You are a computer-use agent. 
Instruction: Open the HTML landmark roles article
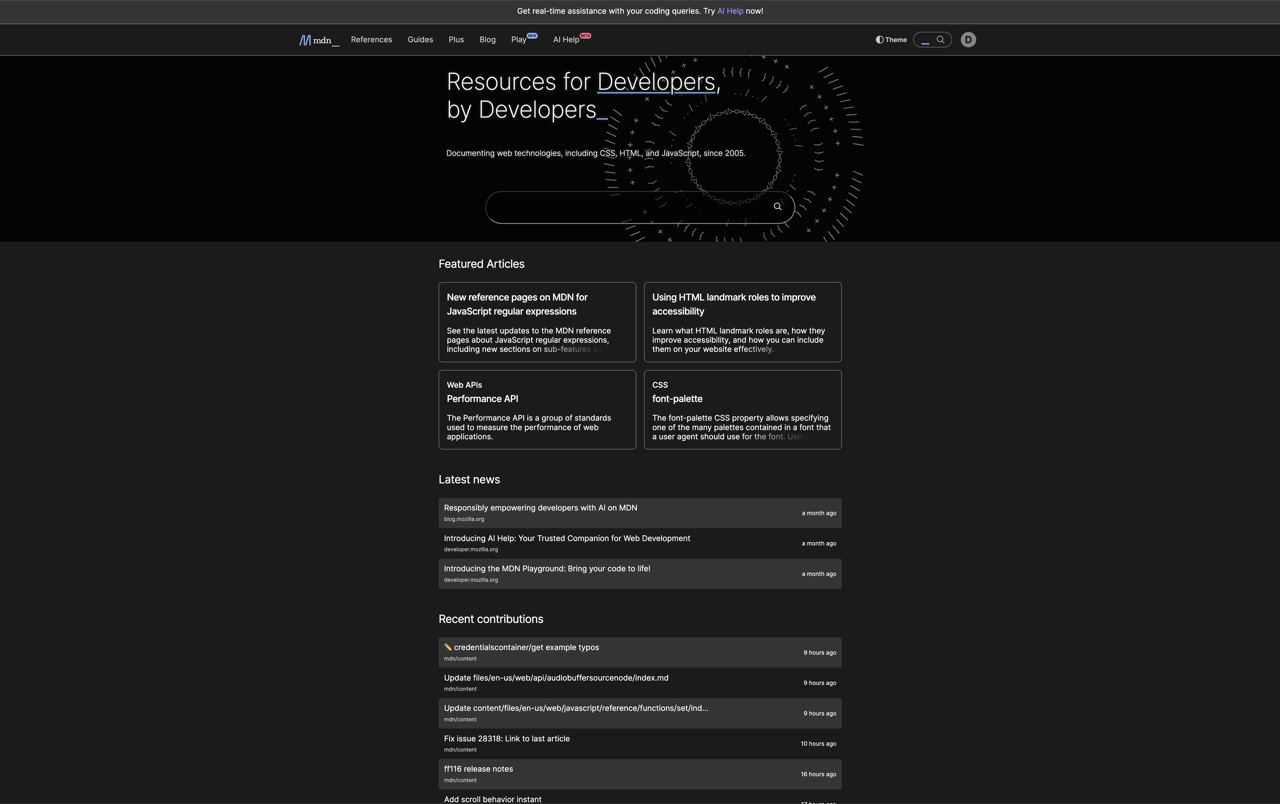(x=734, y=304)
